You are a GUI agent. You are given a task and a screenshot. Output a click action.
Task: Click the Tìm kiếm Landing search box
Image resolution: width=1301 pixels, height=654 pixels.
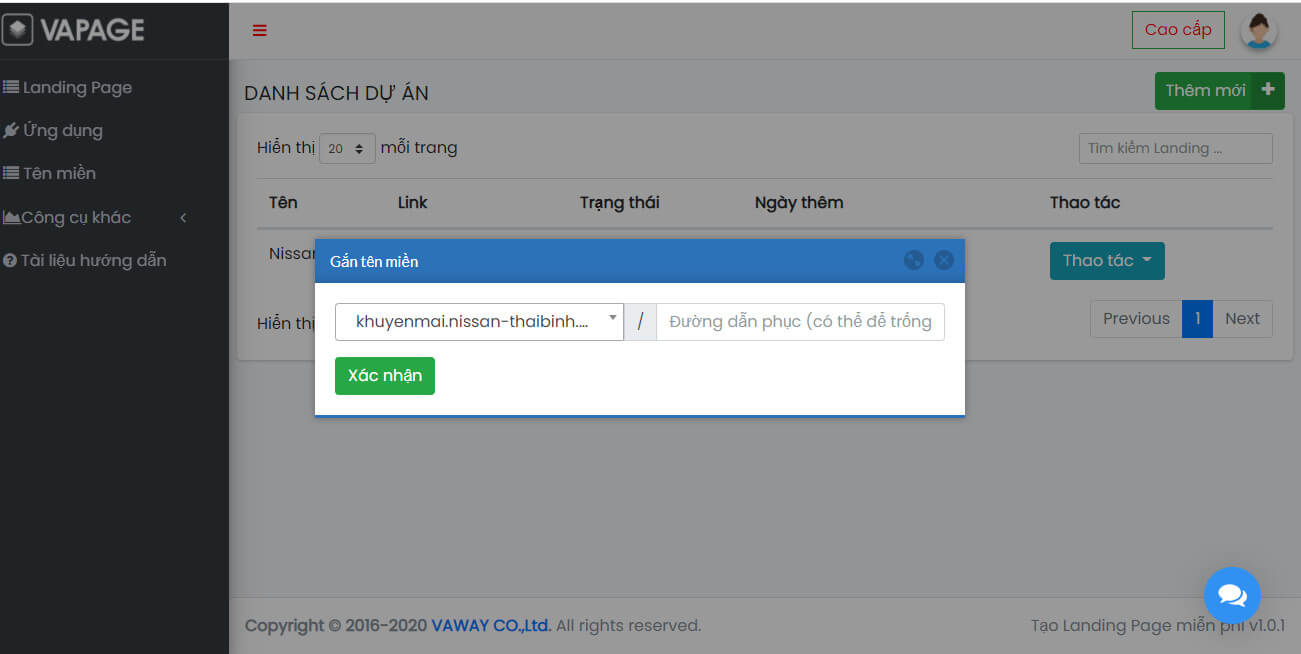[x=1175, y=148]
